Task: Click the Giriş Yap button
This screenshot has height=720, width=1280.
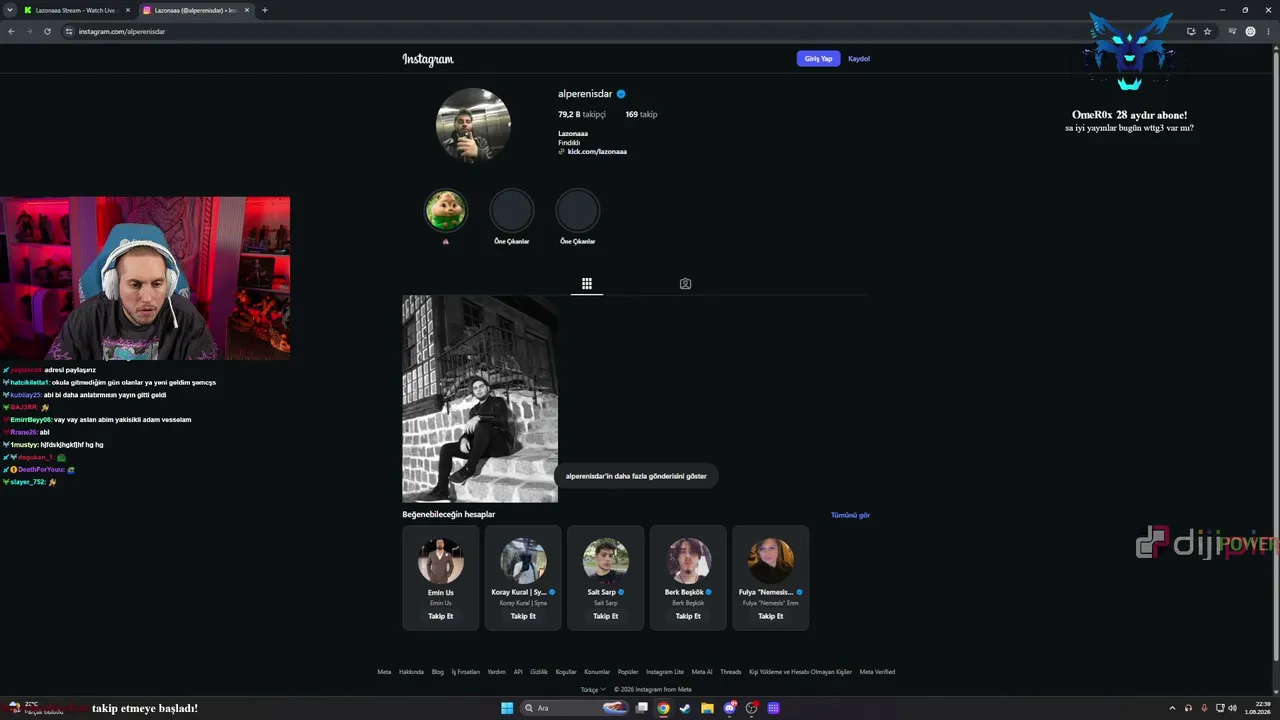Action: (x=818, y=59)
